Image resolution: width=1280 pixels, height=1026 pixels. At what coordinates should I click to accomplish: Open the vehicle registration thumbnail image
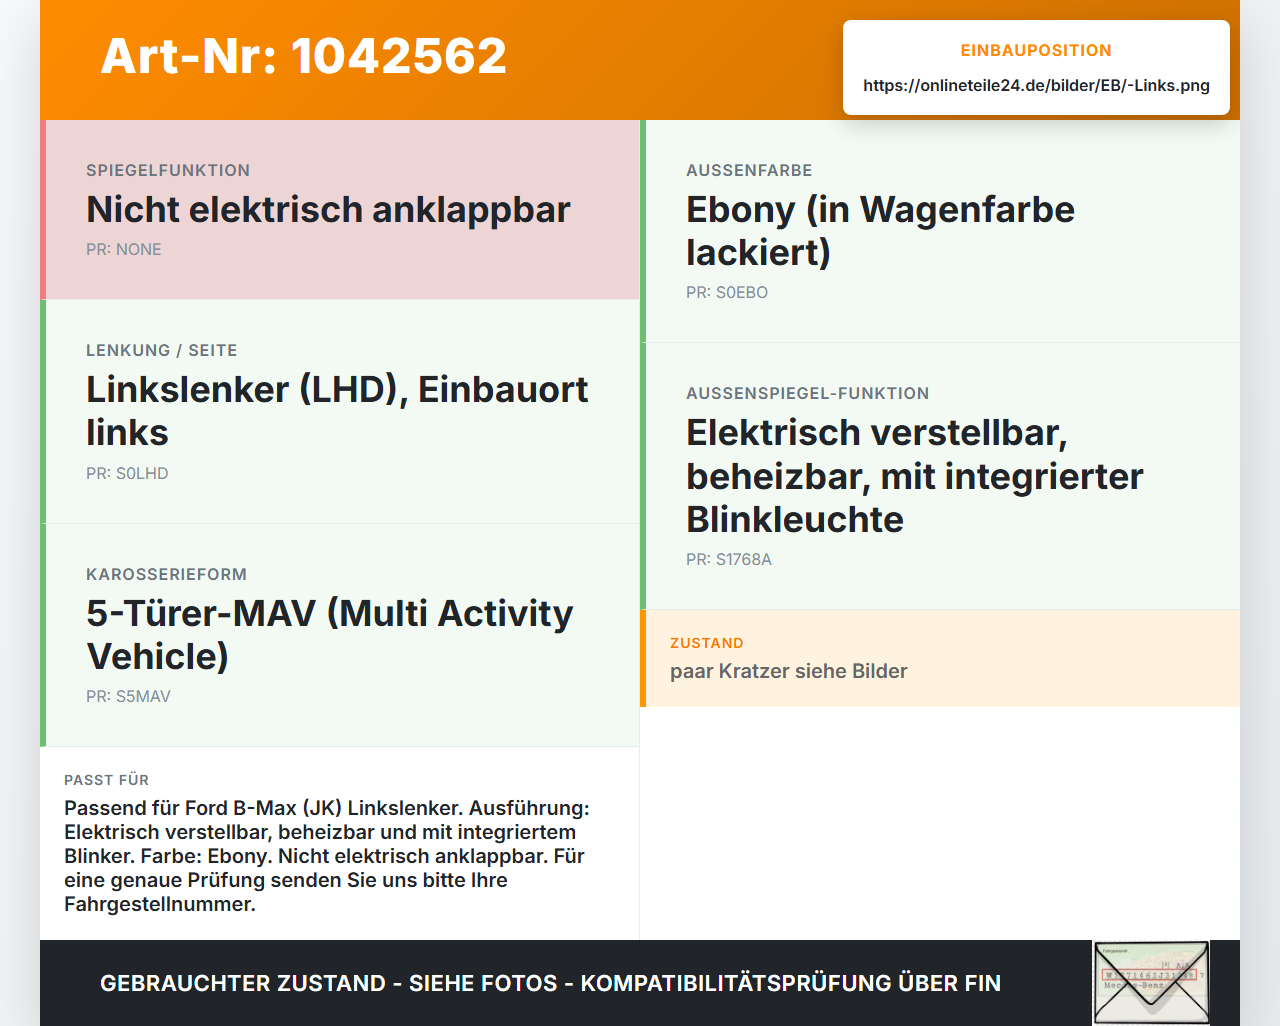1151,983
